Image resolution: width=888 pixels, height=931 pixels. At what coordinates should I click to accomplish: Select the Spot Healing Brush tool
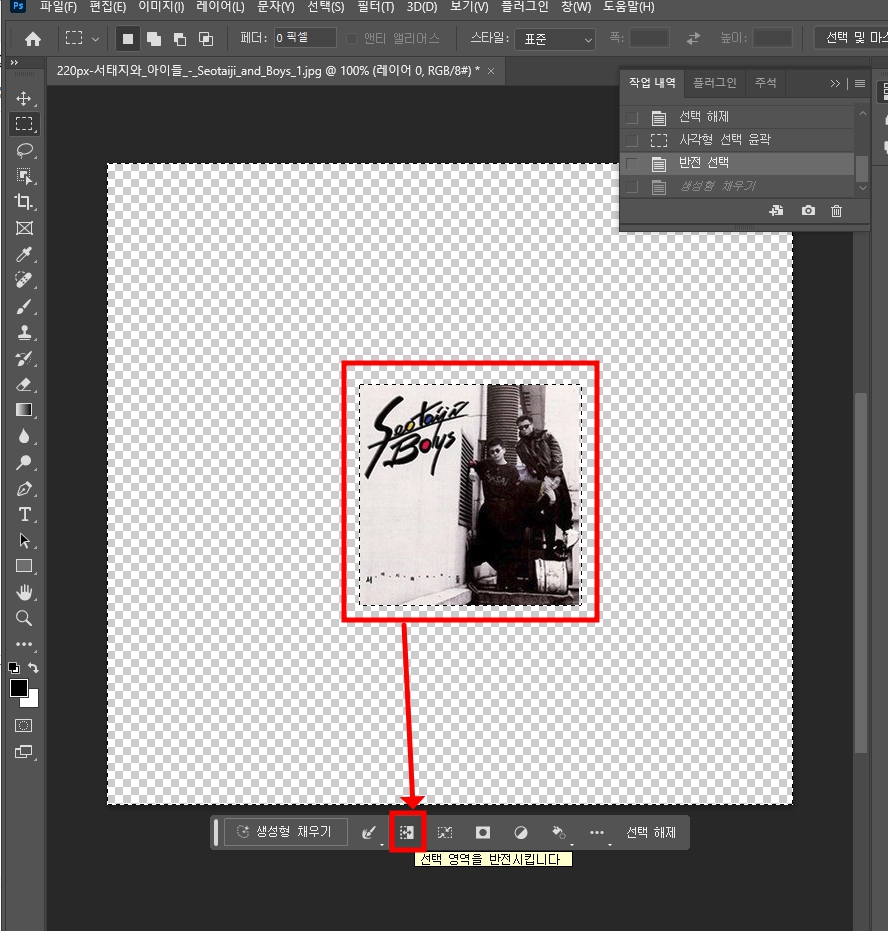(24, 280)
